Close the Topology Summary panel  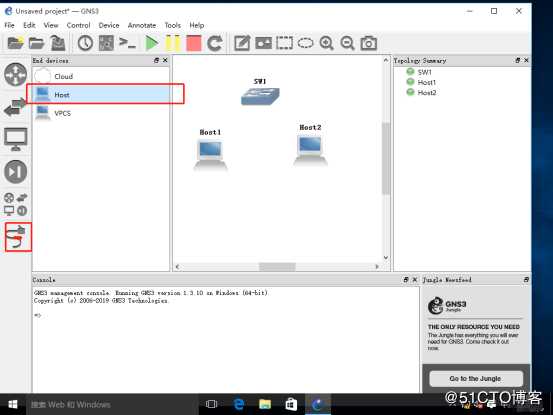click(526, 60)
